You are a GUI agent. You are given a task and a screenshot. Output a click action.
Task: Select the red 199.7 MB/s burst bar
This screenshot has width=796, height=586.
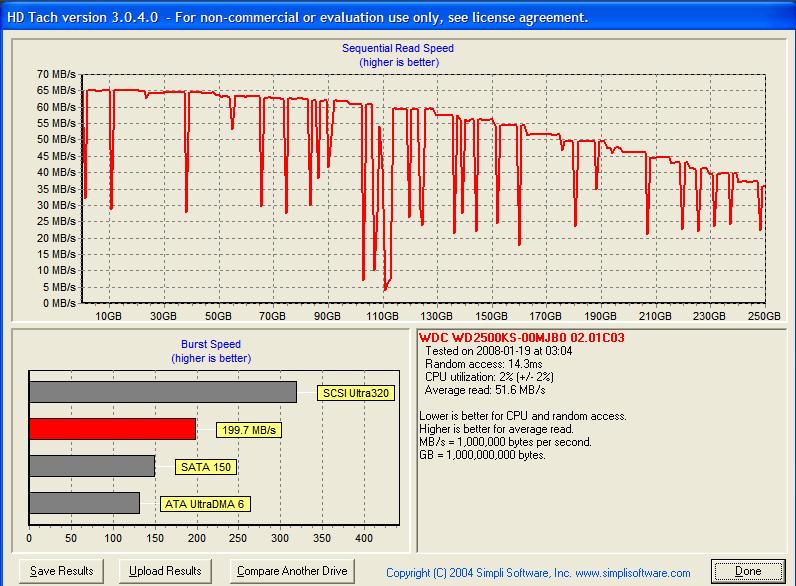112,429
